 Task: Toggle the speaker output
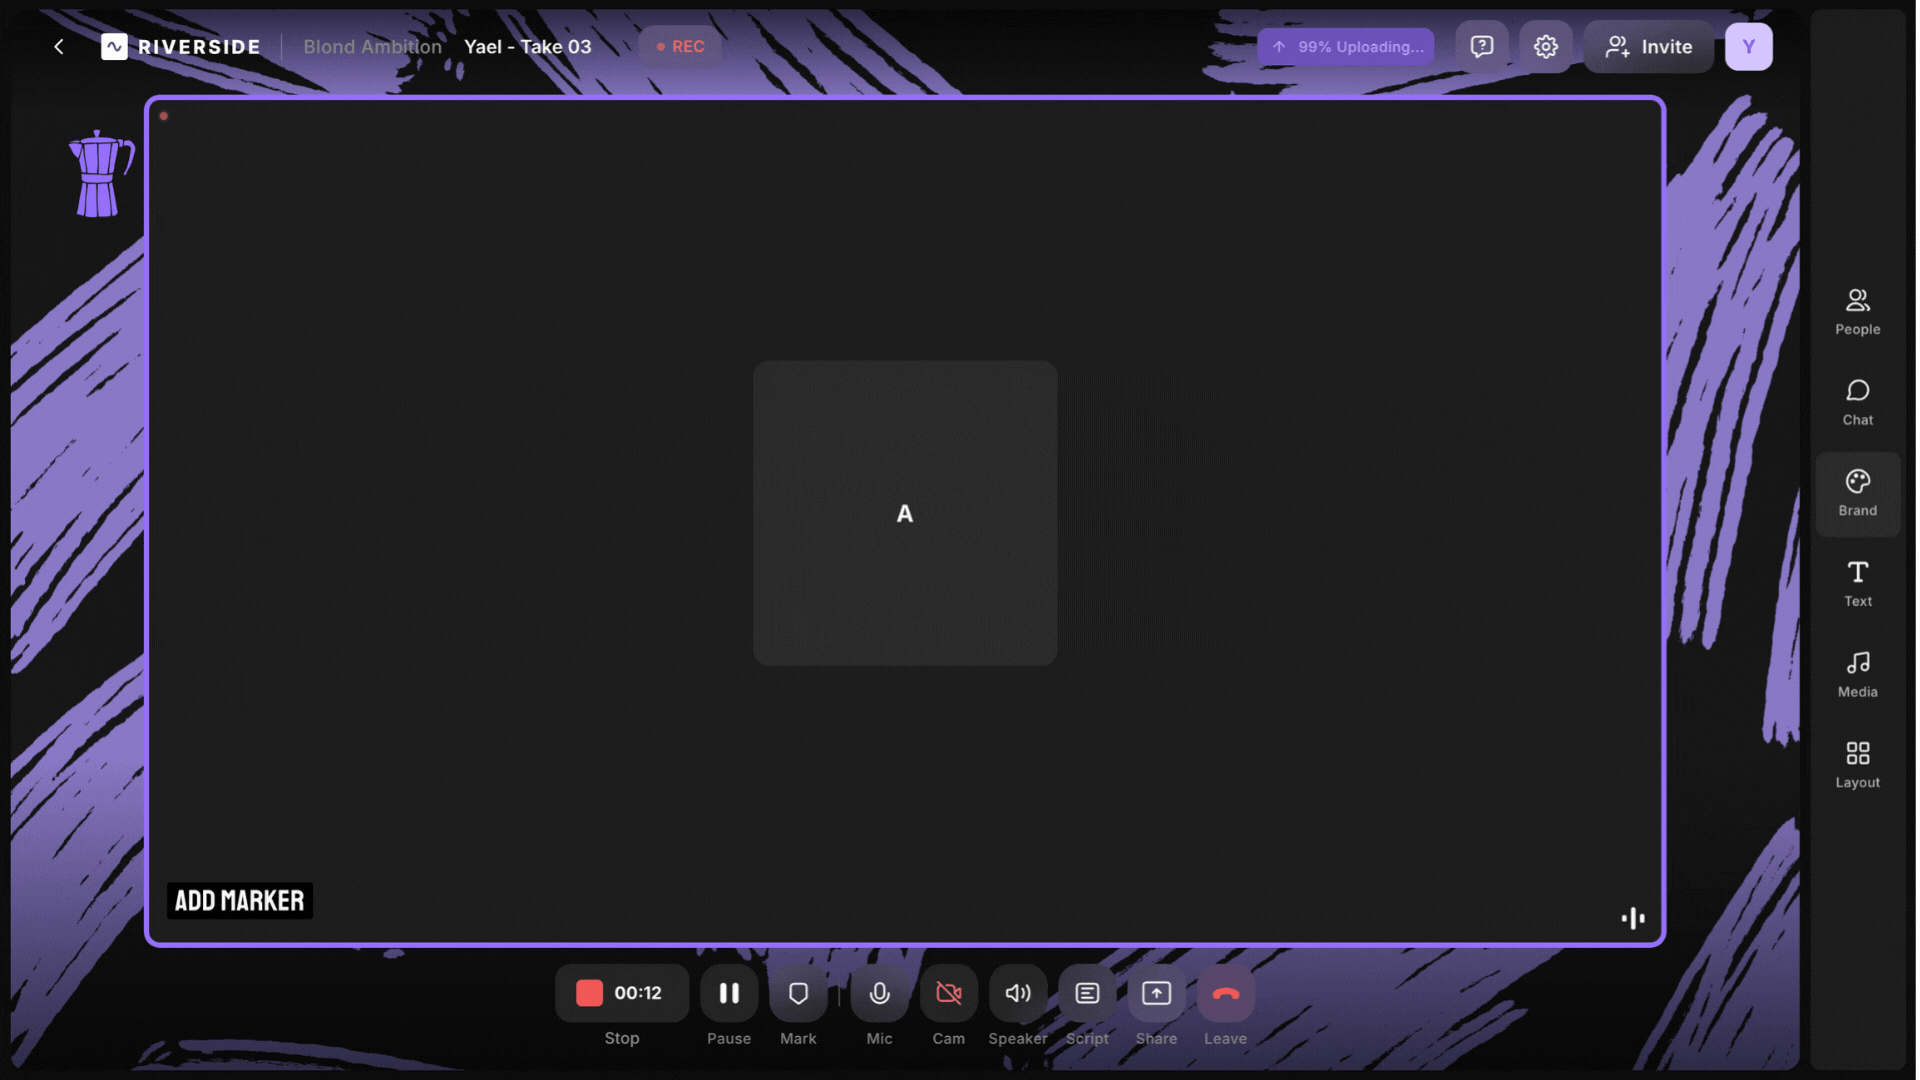pyautogui.click(x=1017, y=993)
